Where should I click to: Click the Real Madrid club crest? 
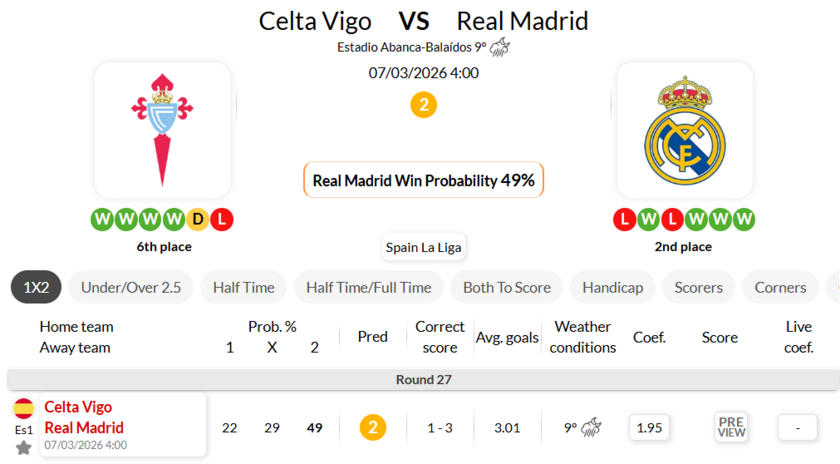685,129
